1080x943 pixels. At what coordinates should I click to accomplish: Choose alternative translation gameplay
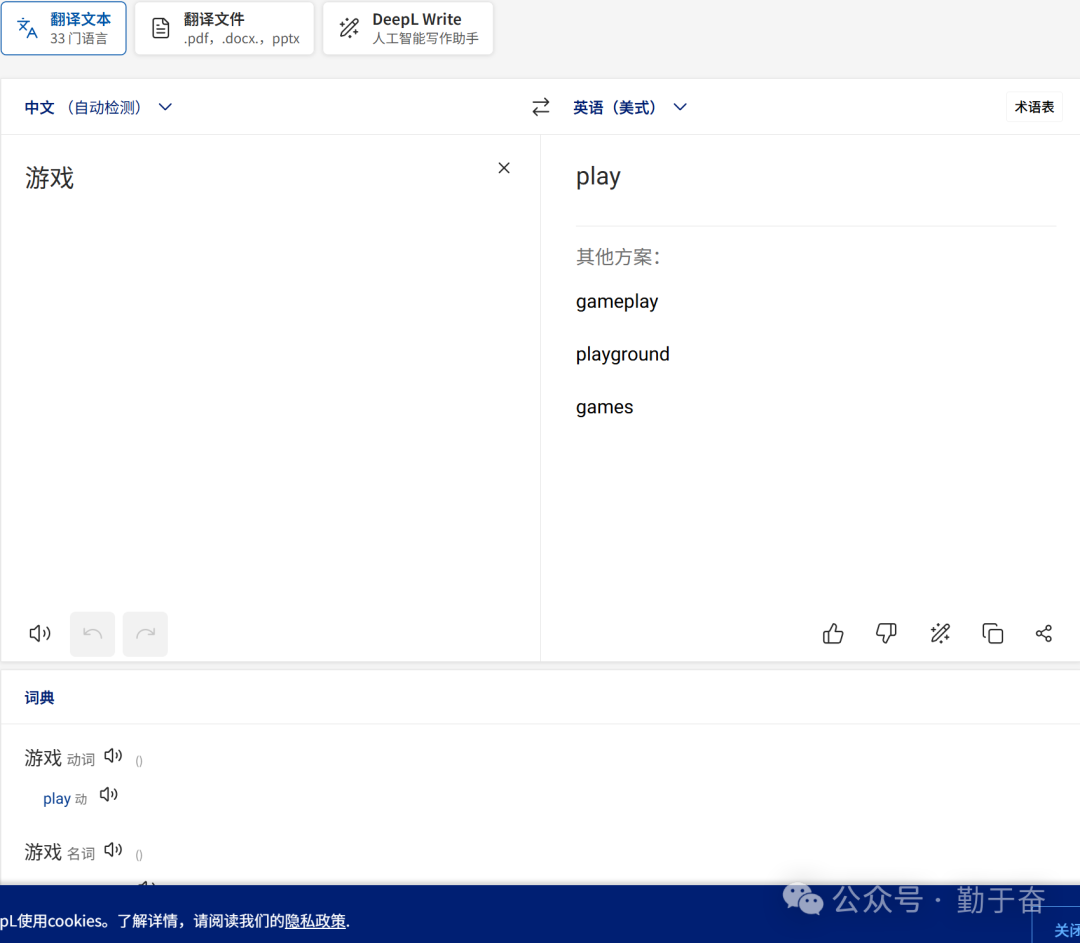[x=617, y=301]
